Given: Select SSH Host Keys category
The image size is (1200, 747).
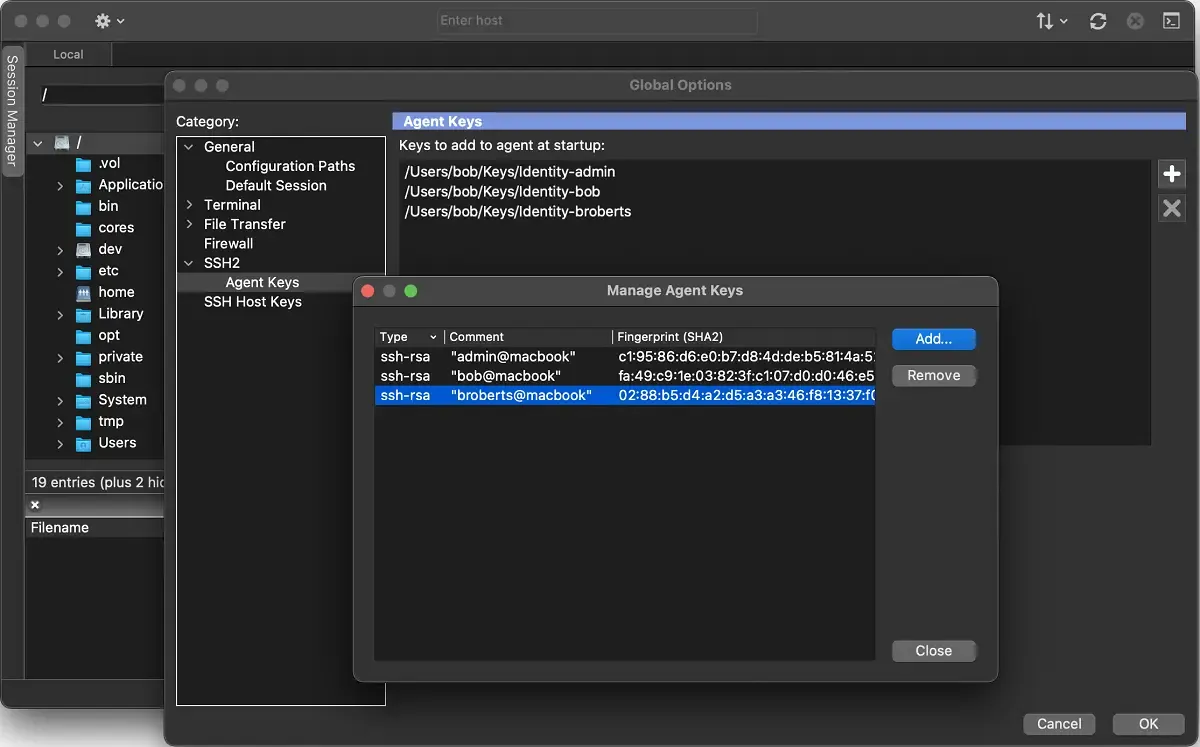Looking at the screenshot, I should [252, 301].
